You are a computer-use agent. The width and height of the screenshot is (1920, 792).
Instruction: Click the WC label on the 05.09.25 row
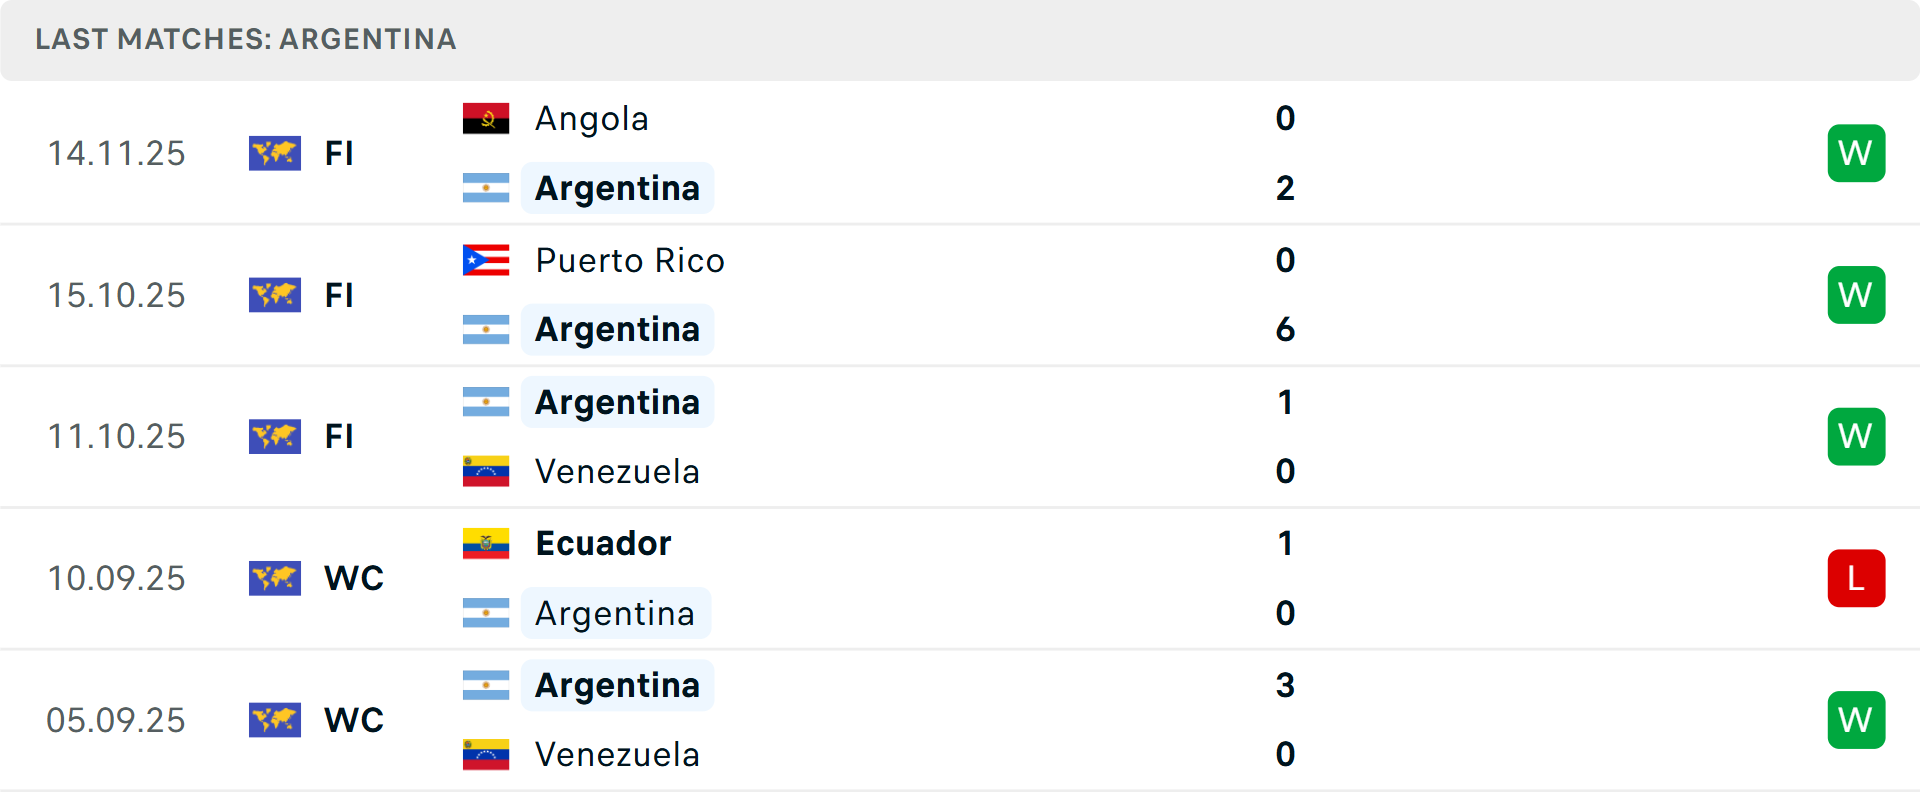[353, 719]
